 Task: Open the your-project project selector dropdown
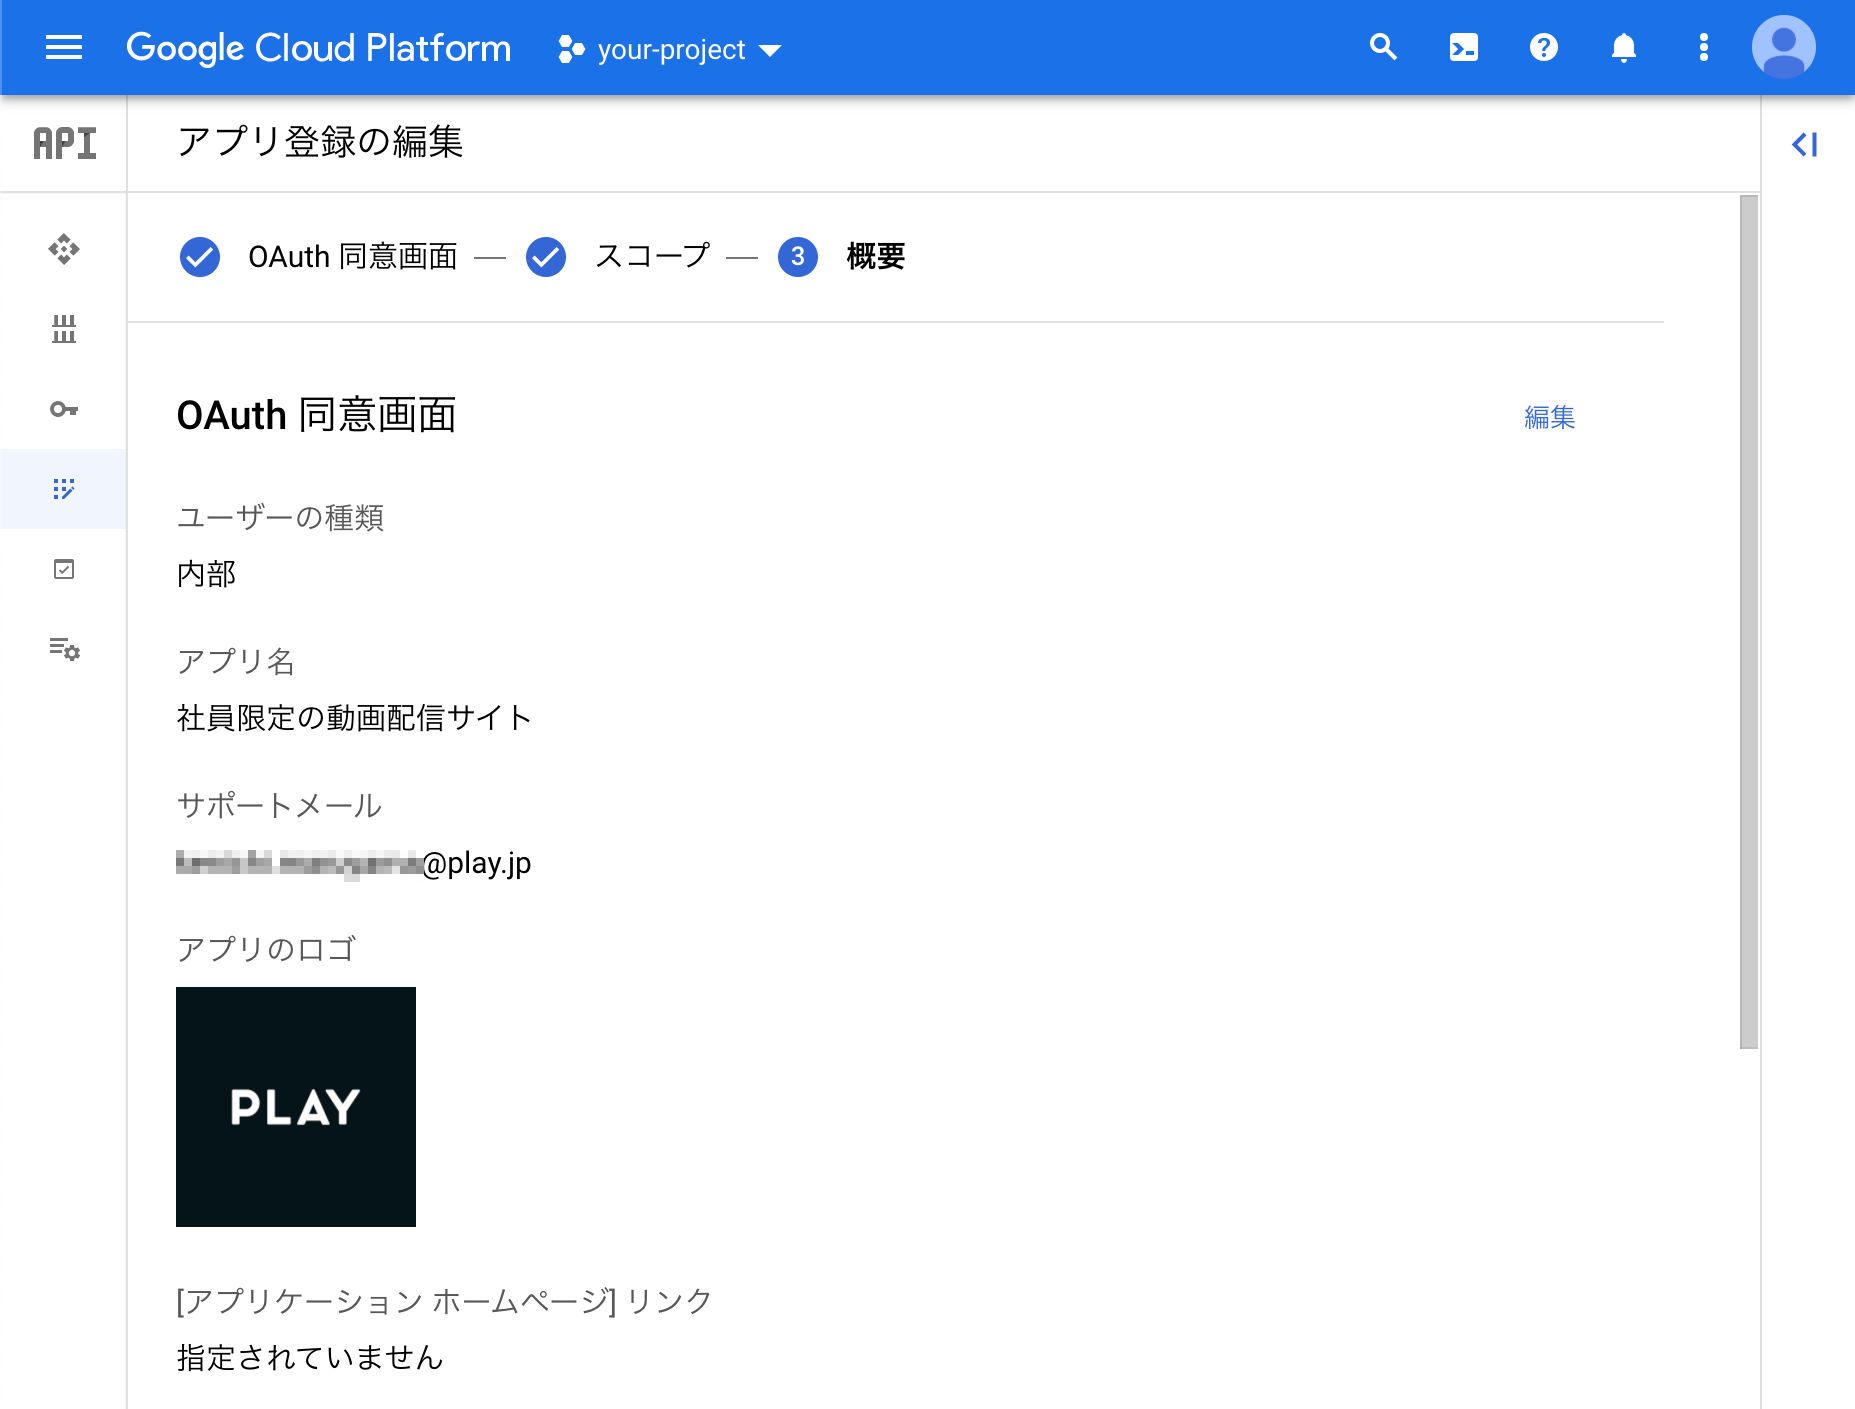670,49
